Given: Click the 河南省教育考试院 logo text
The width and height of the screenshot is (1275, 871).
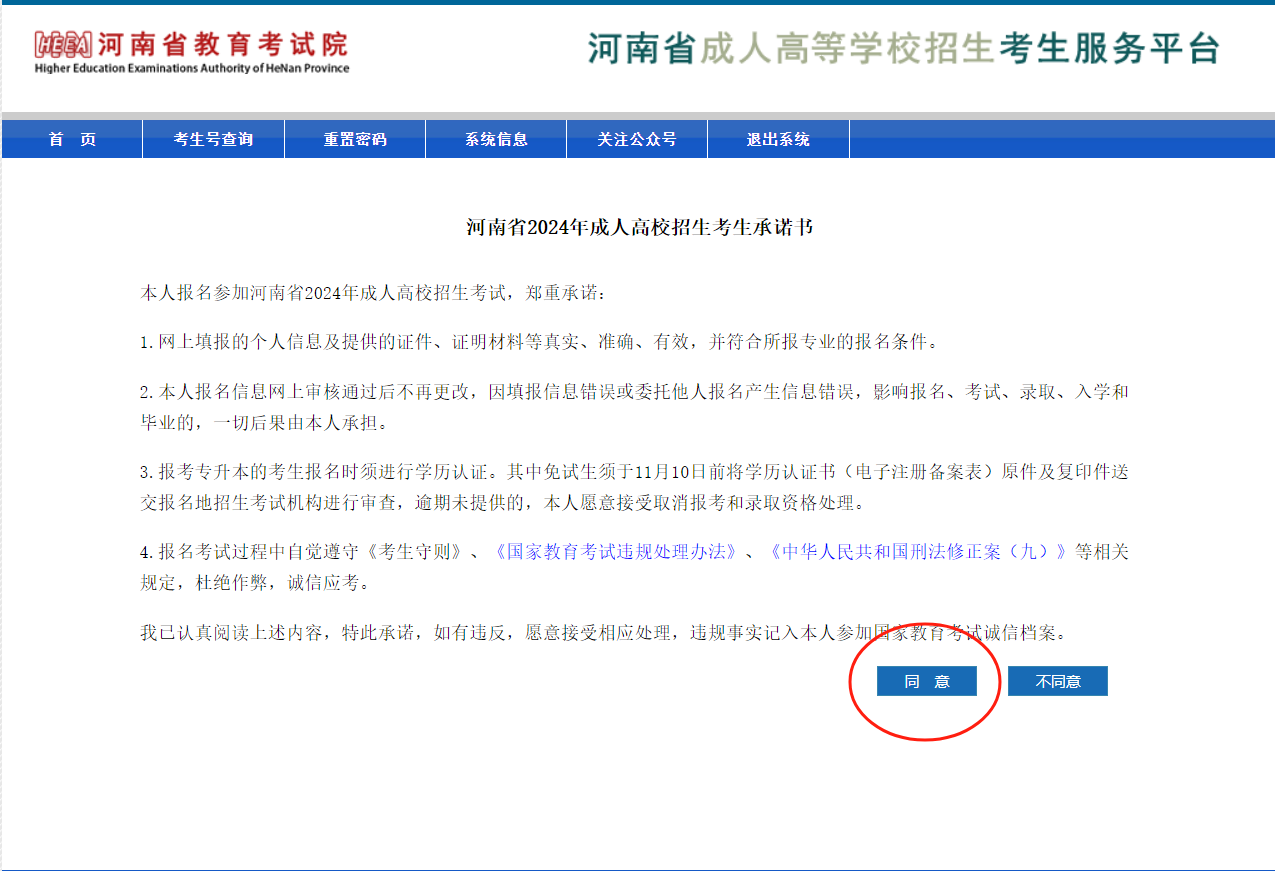Looking at the screenshot, I should click(x=225, y=45).
